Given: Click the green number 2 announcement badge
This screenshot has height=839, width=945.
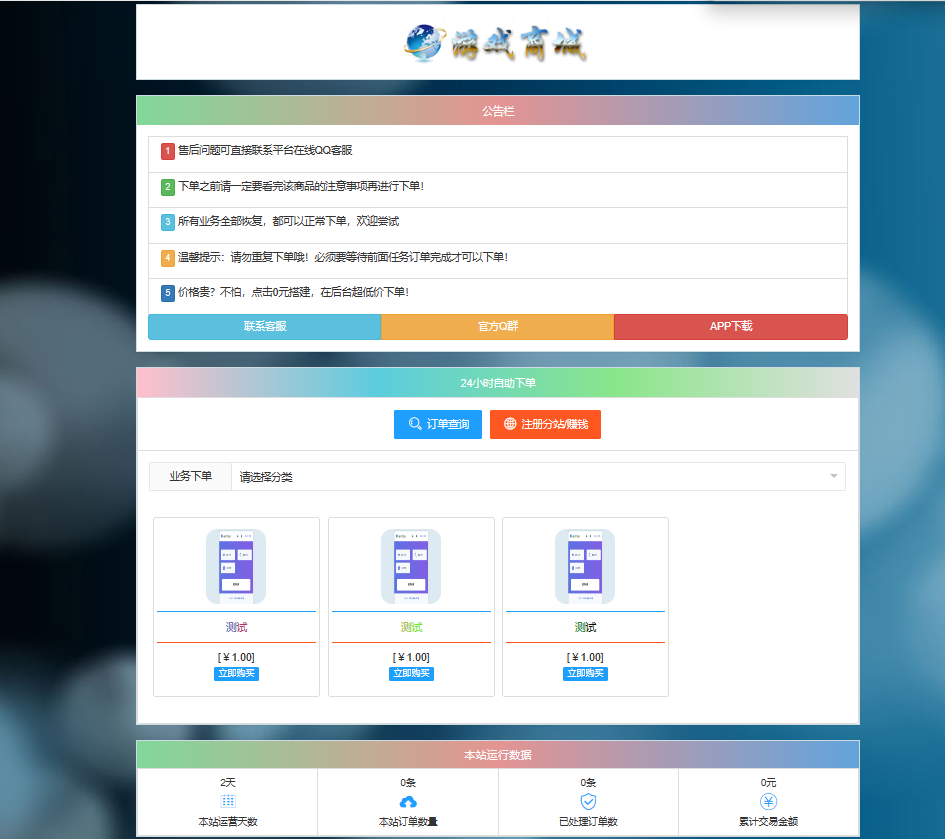Looking at the screenshot, I should (168, 187).
